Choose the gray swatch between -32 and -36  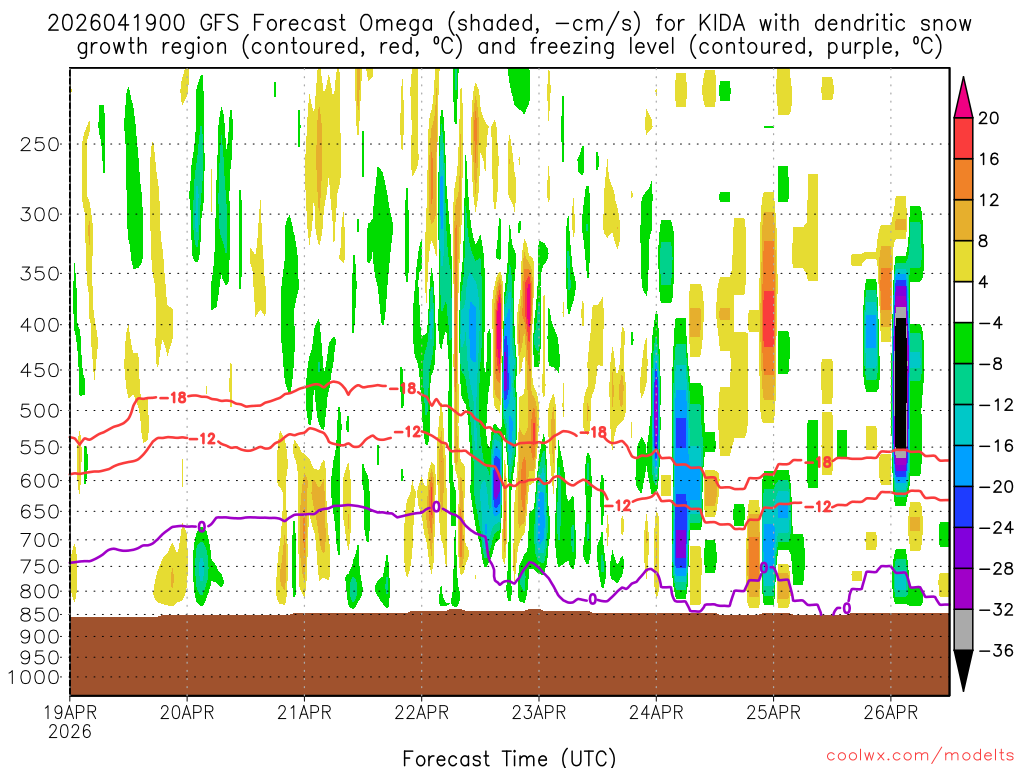(x=964, y=630)
